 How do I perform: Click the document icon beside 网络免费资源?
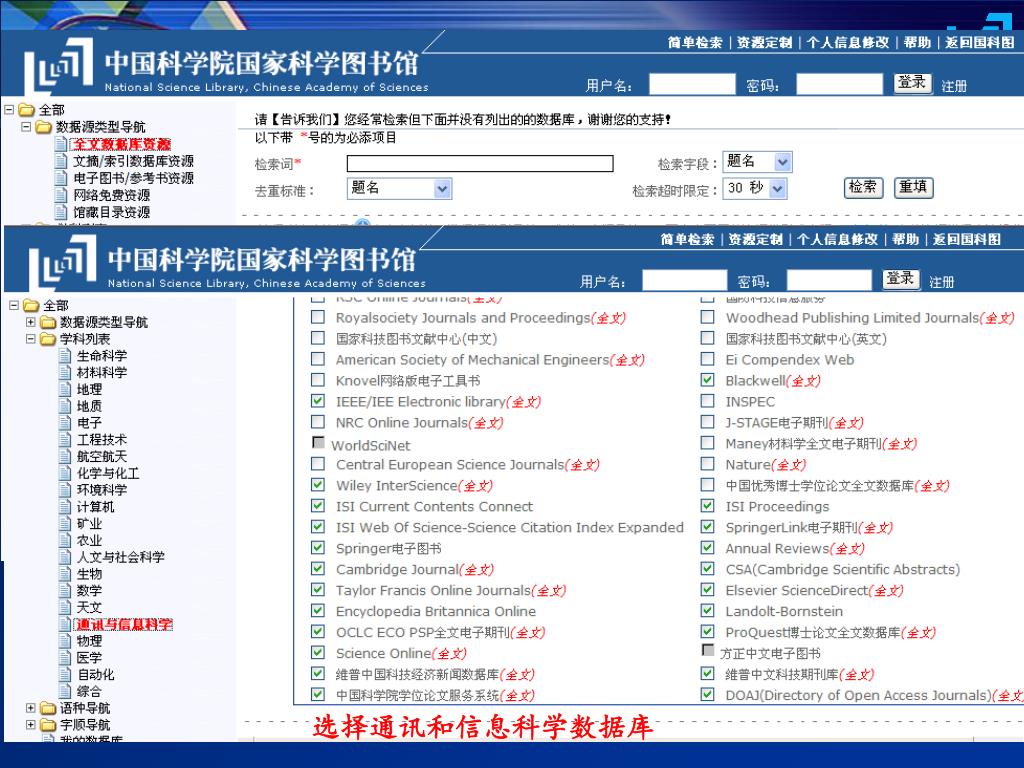click(61, 195)
